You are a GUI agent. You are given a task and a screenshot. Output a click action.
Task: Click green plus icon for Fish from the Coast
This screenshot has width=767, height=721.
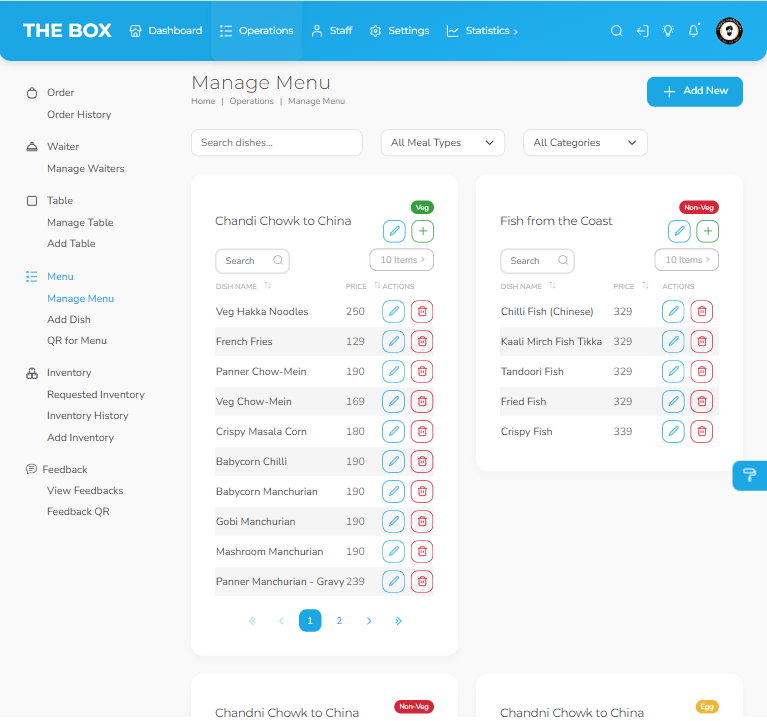click(x=708, y=231)
